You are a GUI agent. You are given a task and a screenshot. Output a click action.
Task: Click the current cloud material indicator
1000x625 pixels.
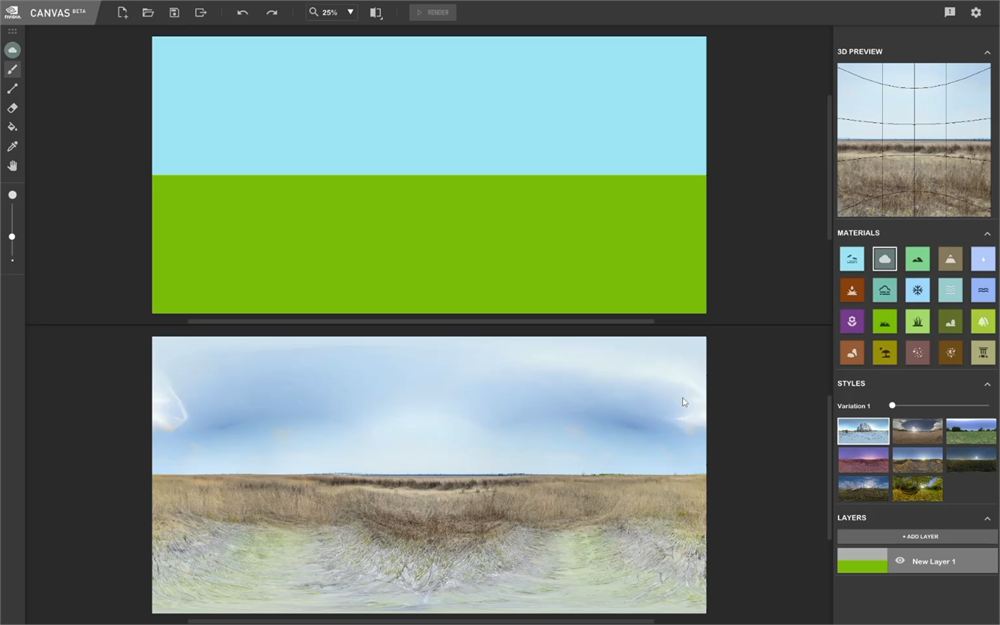12,50
